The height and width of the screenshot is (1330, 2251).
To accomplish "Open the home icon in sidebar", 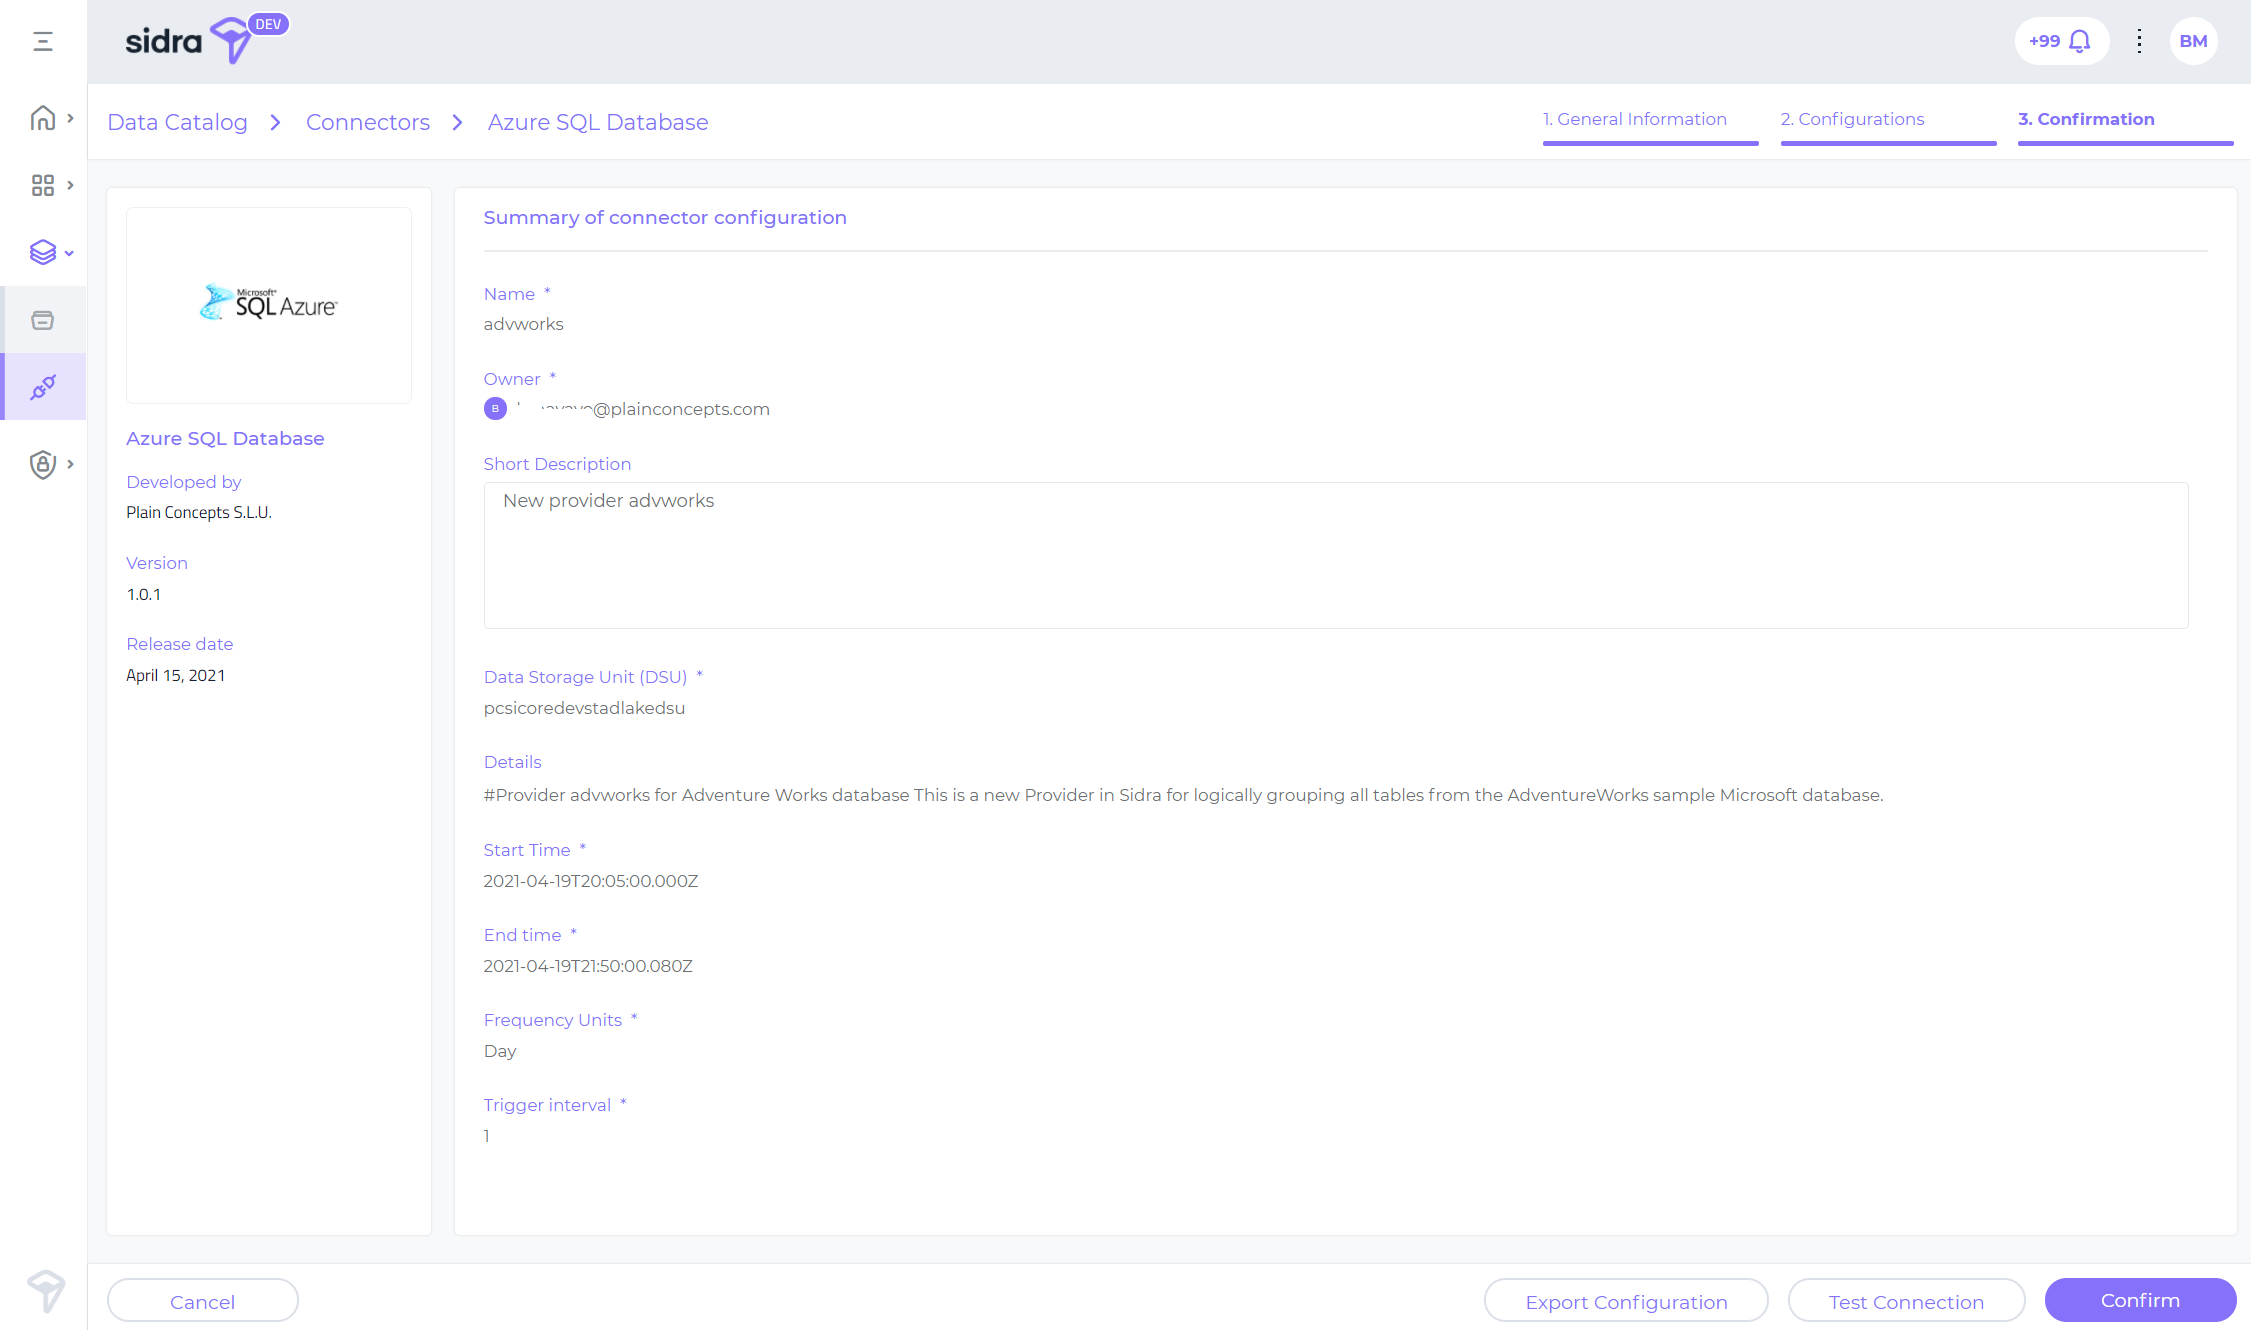I will 42,118.
